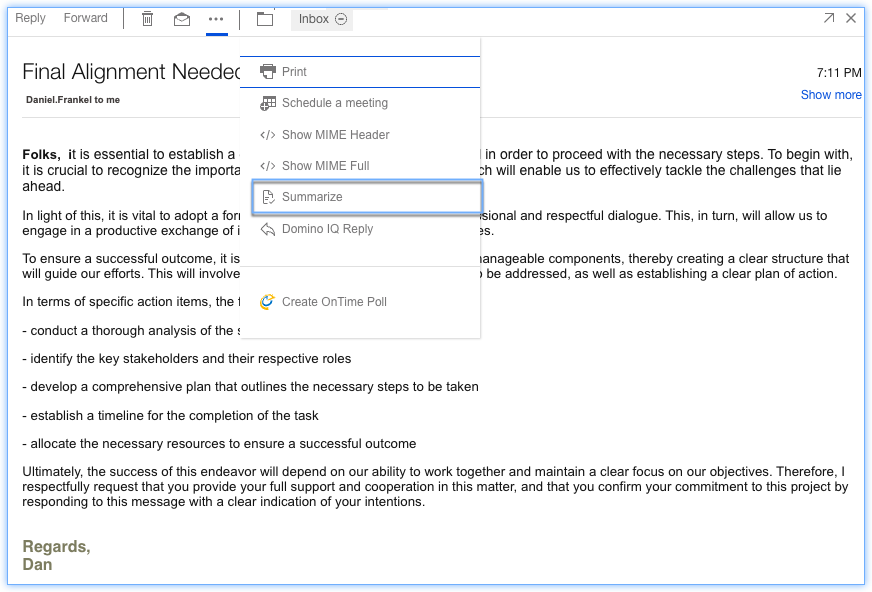Image resolution: width=872 pixels, height=592 pixels.
Task: Choose Domino IQ Reply
Action: (x=360, y=228)
